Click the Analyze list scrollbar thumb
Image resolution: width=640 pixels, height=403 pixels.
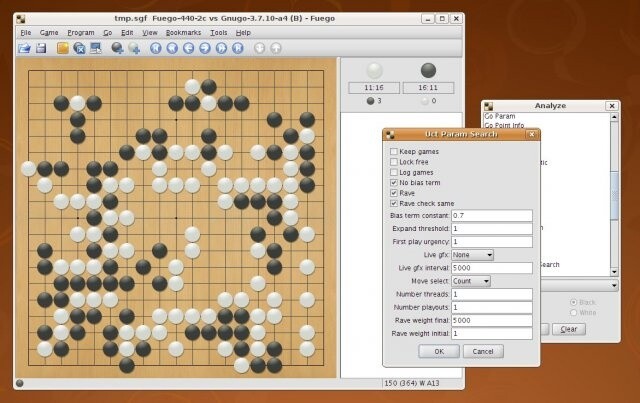tap(614, 195)
